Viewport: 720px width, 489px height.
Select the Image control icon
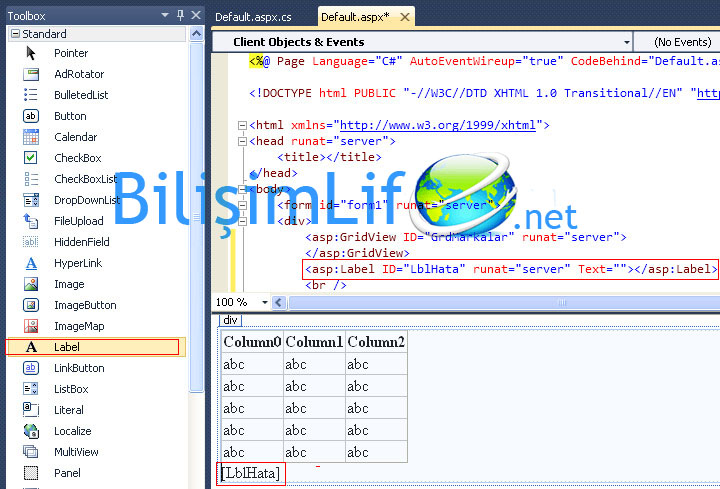31,284
